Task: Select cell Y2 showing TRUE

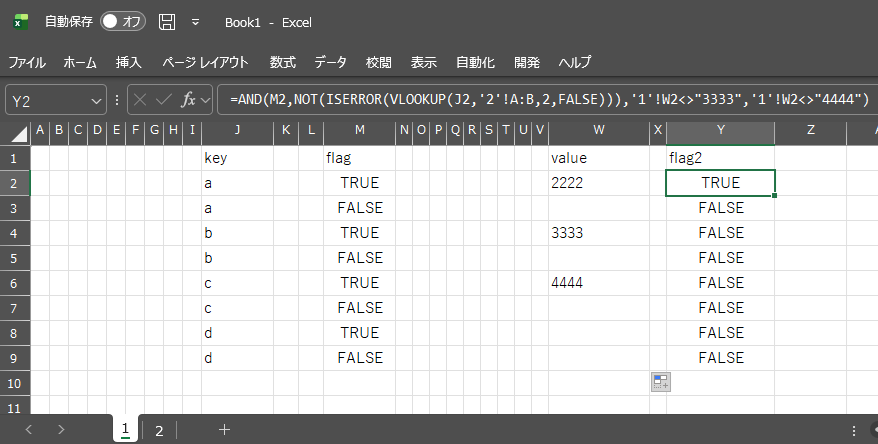Action: [721, 183]
